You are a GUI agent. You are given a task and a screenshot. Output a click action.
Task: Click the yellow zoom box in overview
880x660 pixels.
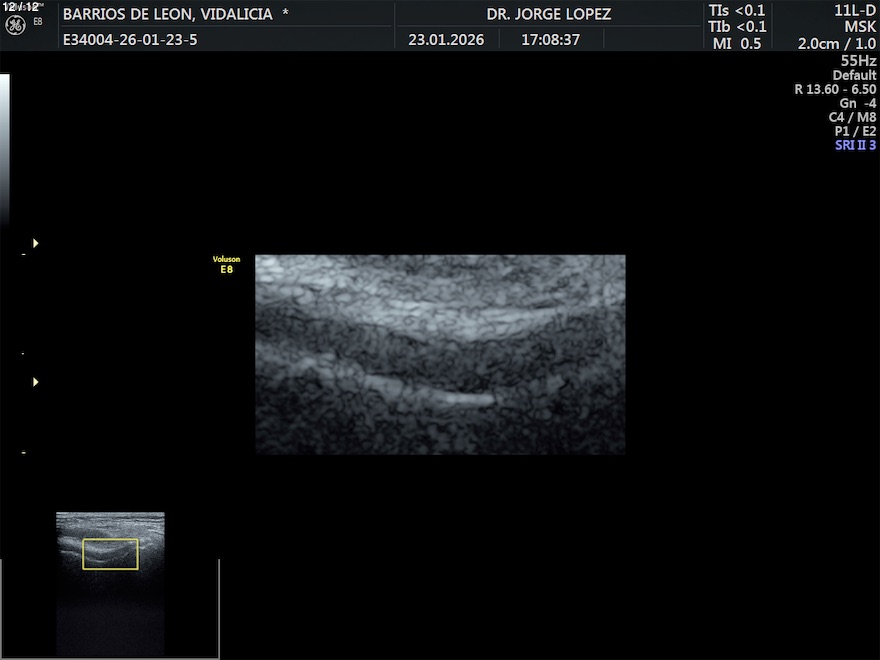pos(110,554)
